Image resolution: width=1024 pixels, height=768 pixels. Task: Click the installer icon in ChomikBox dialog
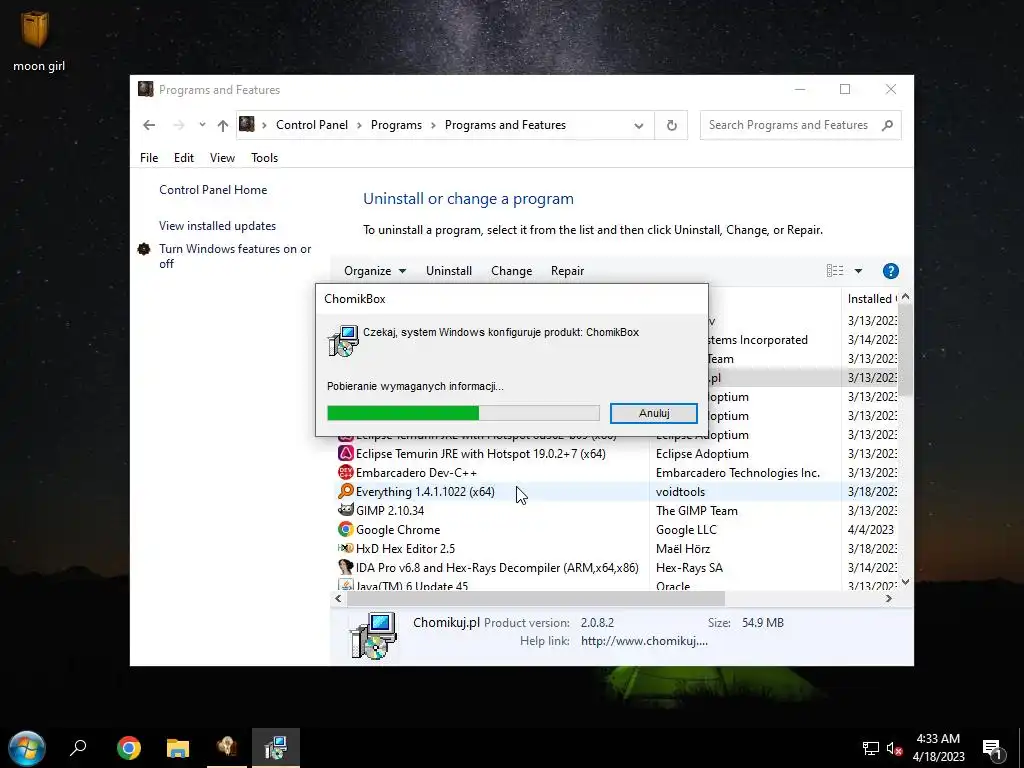[x=343, y=341]
